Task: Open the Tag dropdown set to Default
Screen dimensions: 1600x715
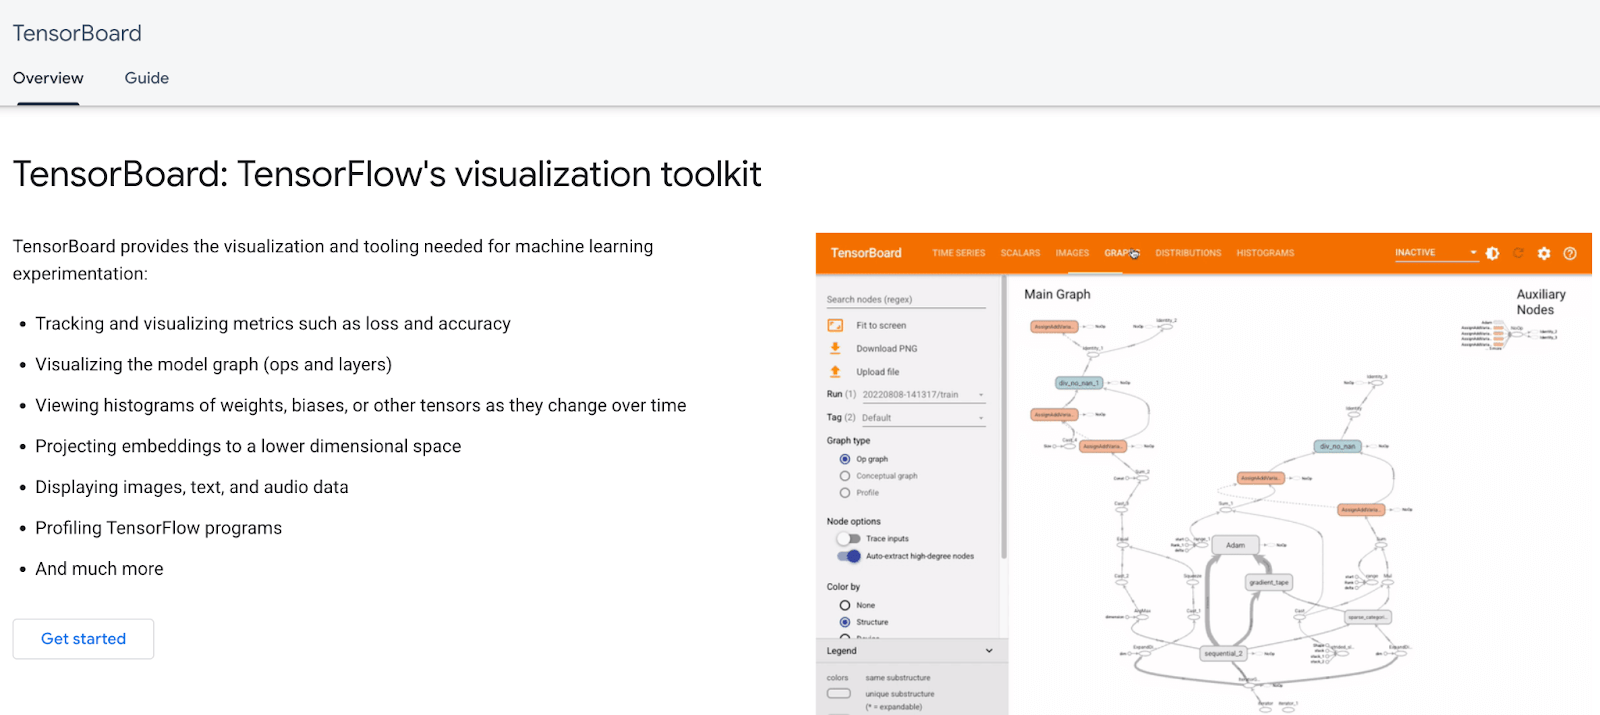Action: point(922,418)
